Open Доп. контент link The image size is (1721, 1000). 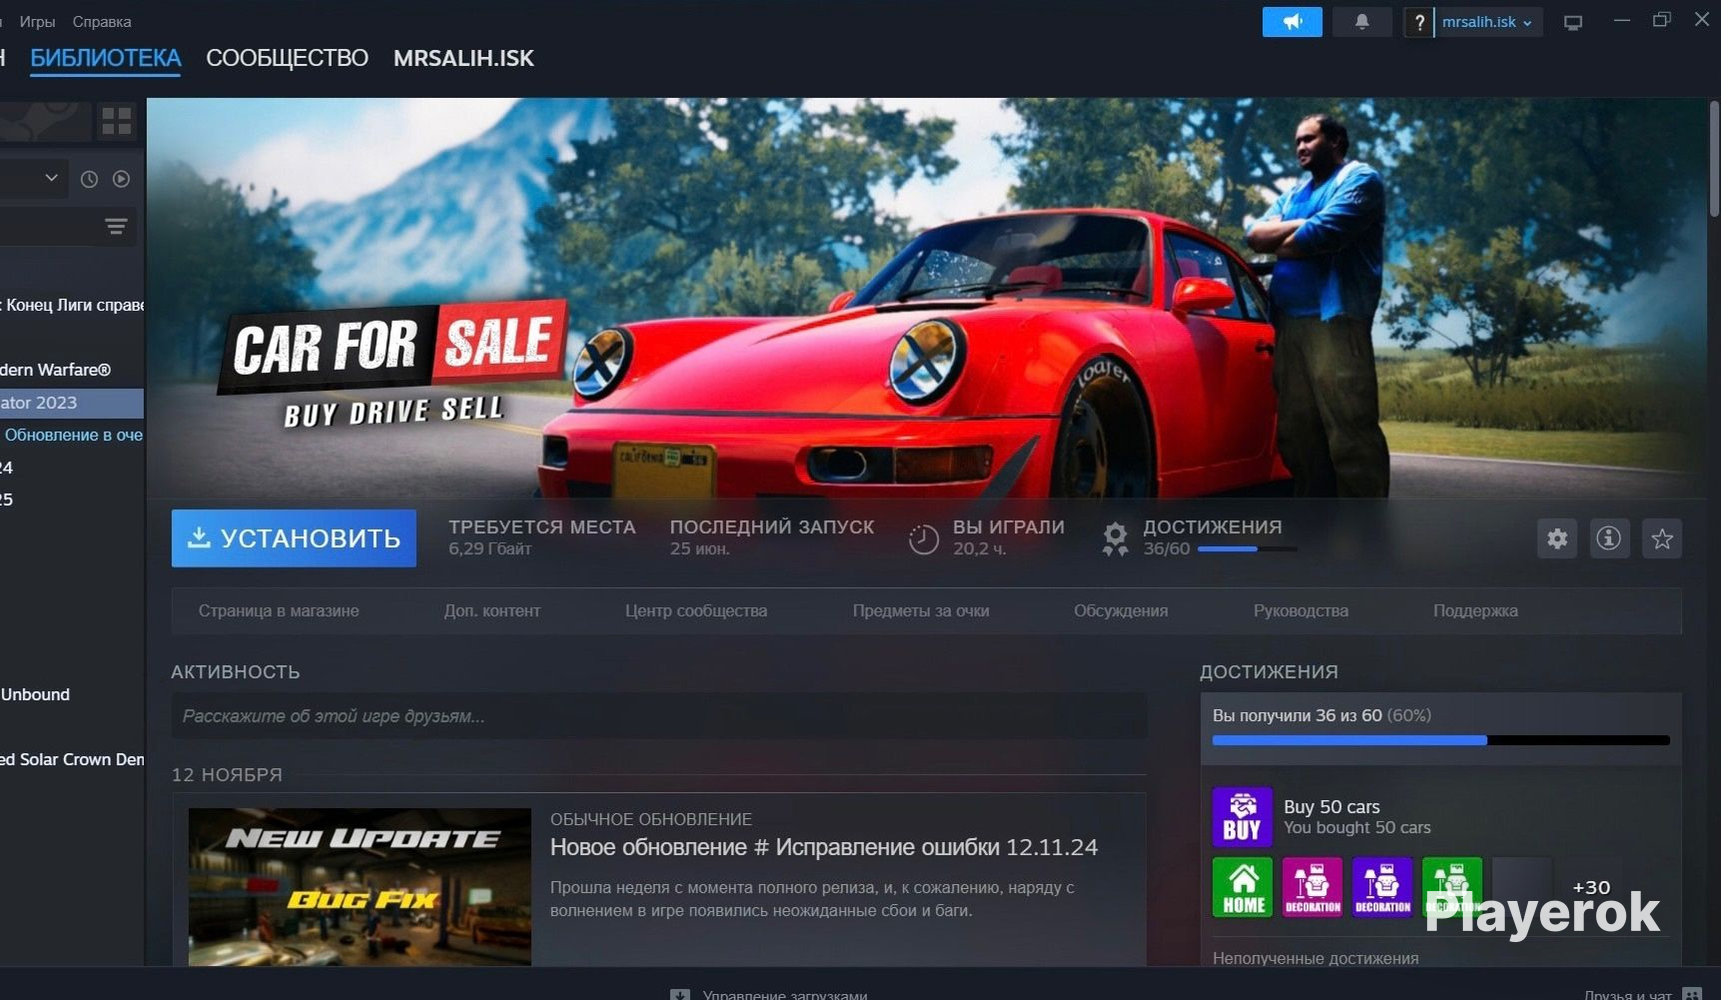click(492, 611)
